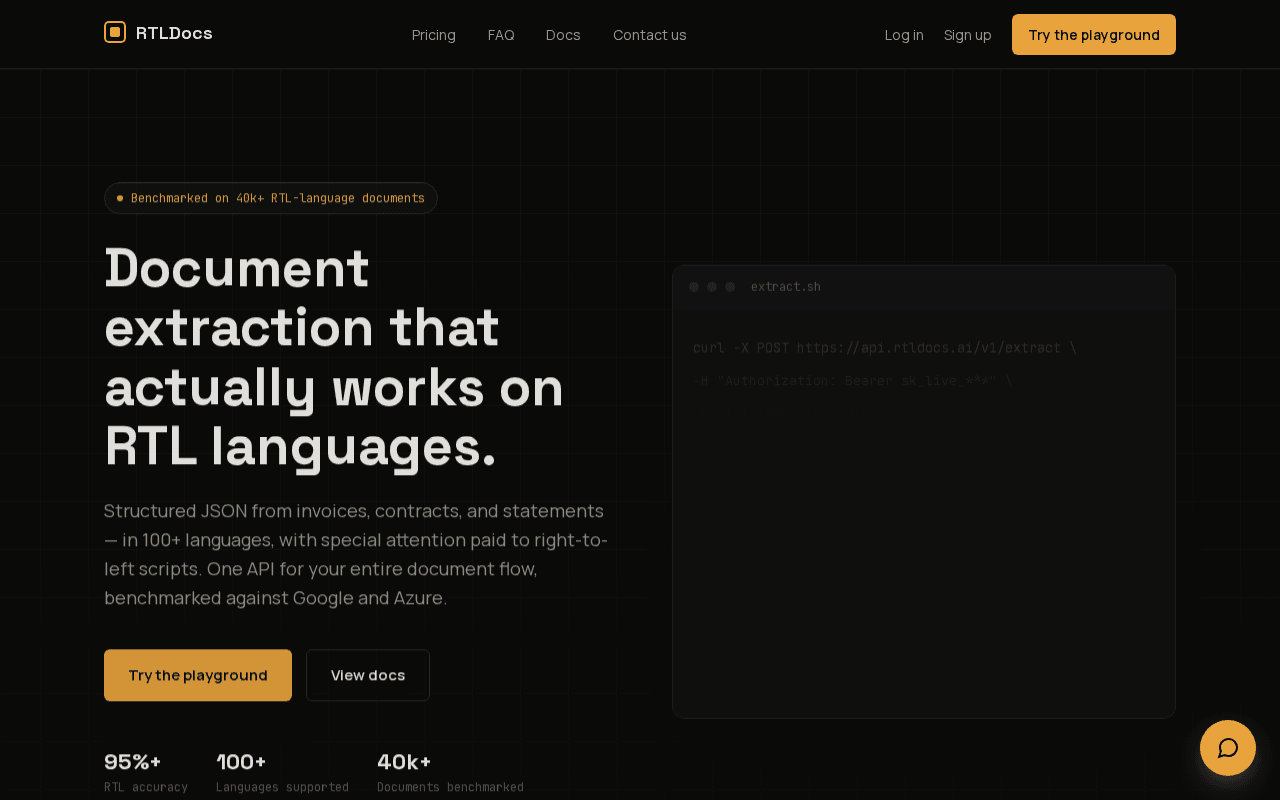
Task: Select Contact us in the header
Action: tap(650, 35)
